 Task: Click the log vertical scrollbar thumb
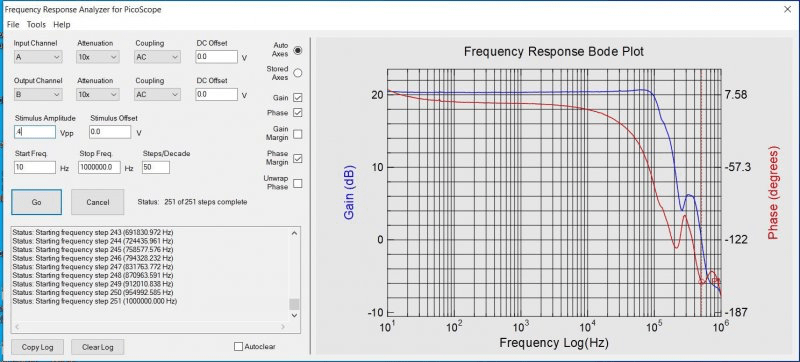pos(294,304)
